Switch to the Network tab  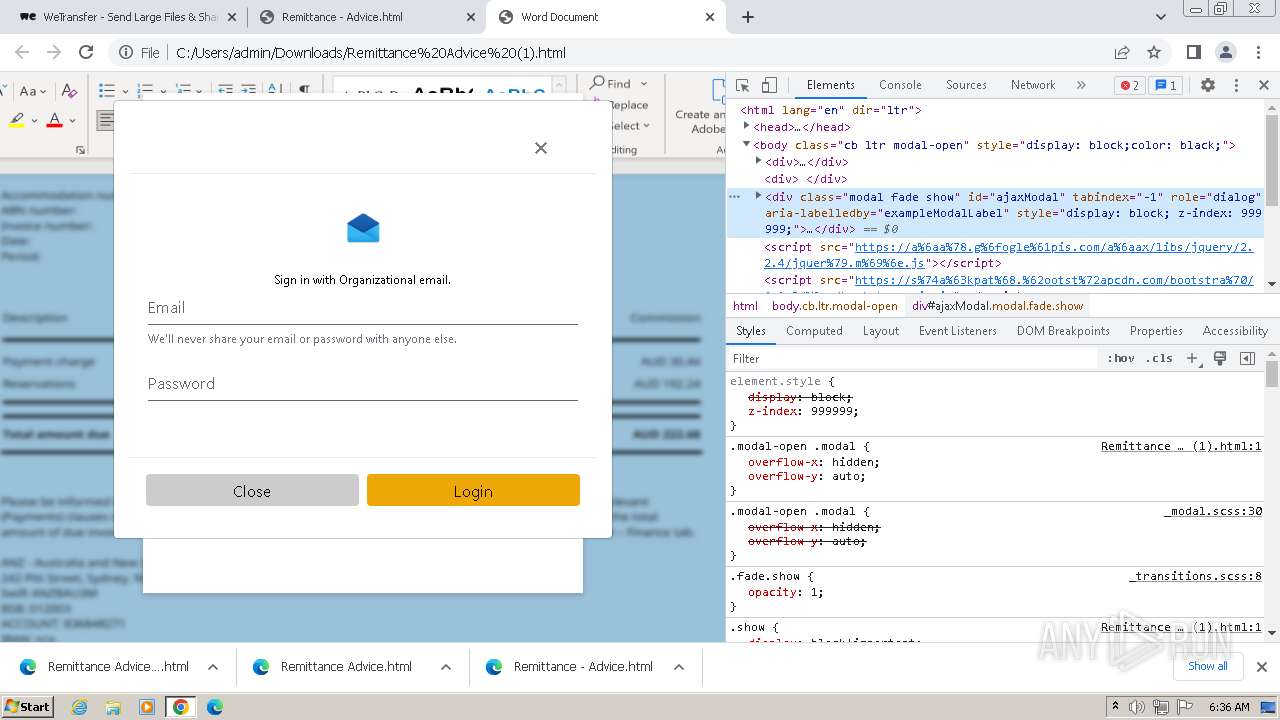point(1033,85)
